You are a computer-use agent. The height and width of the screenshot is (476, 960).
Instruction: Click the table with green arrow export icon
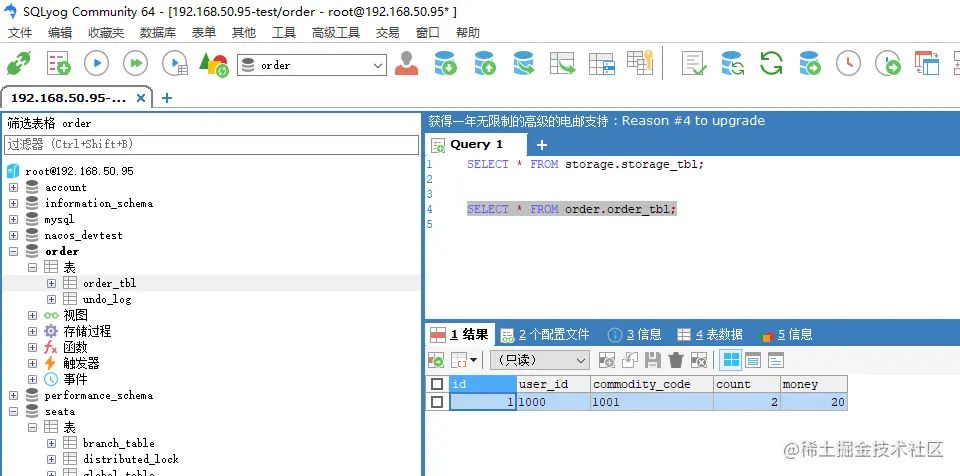point(563,63)
